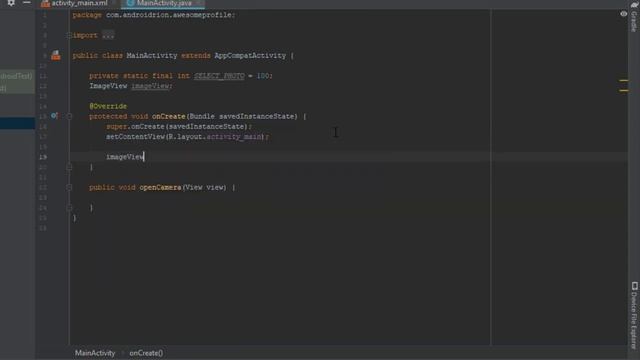Click the openCamera closing fold marker
This screenshot has width=640, height=360.
(x=69, y=208)
